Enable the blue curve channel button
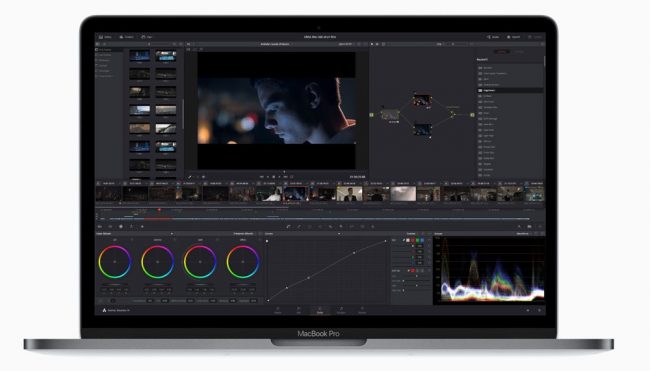This screenshot has height=371, width=650. point(422,240)
